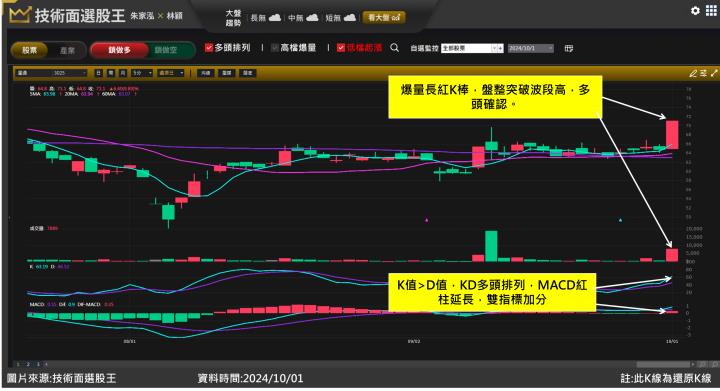Switch to 產業 mode
720x391 pixels.
click(67, 50)
